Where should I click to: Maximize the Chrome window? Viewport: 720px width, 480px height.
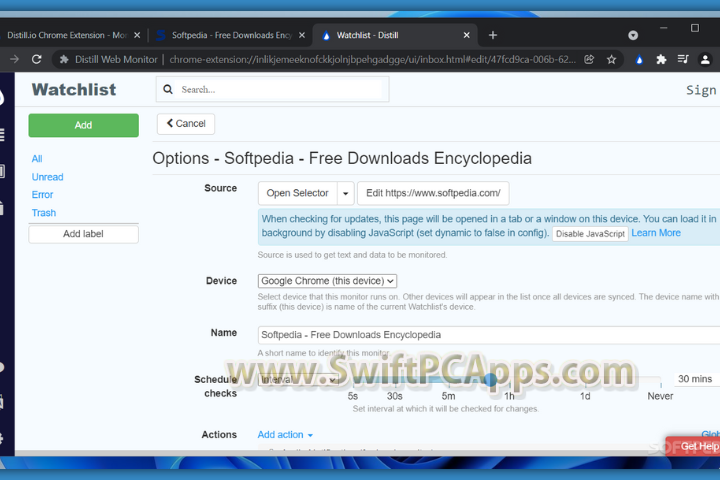[695, 28]
